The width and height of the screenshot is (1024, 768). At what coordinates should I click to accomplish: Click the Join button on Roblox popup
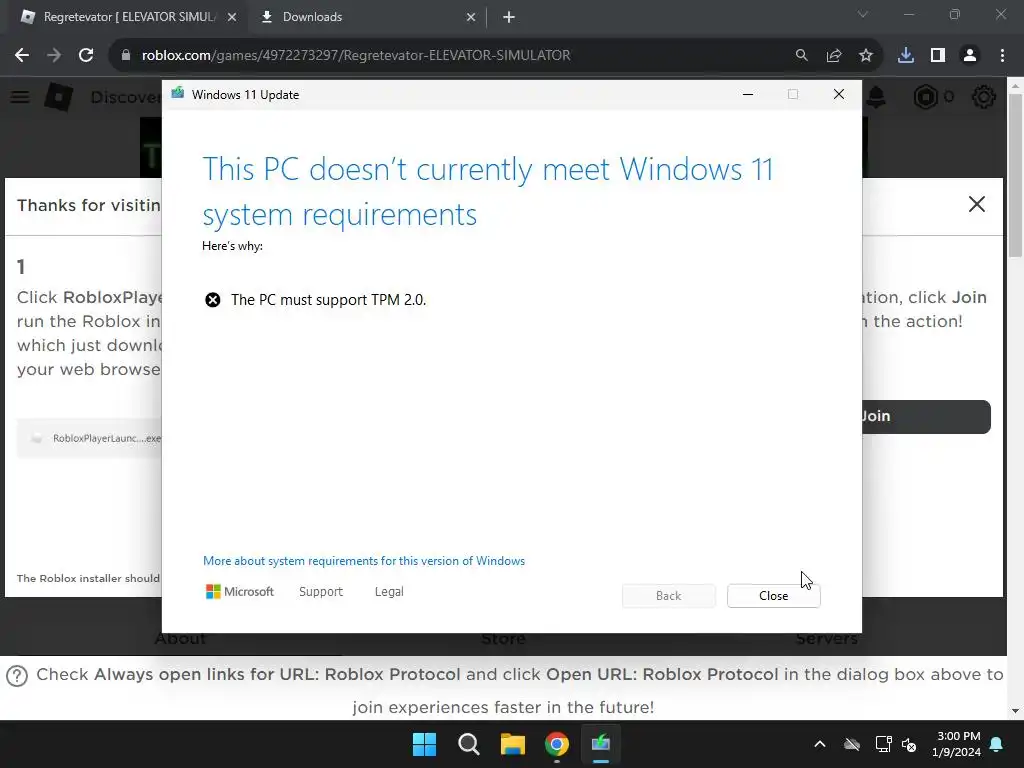[x=926, y=417]
